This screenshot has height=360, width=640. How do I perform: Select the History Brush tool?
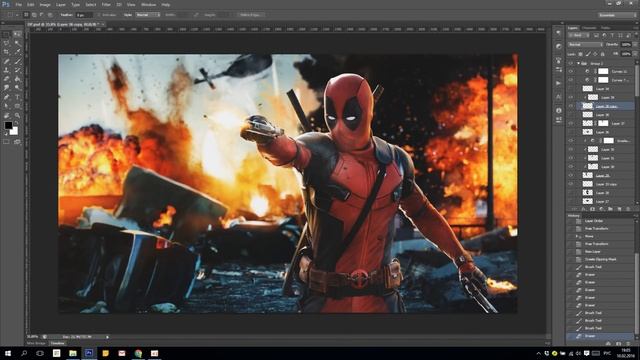tap(17, 70)
